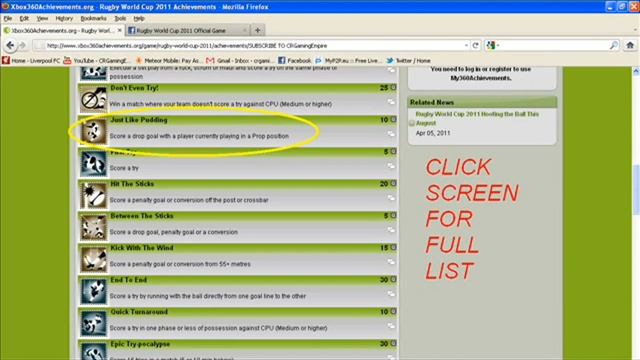Click the Just Like Pudding achievement icon
The width and height of the screenshot is (640, 360).
click(x=93, y=131)
